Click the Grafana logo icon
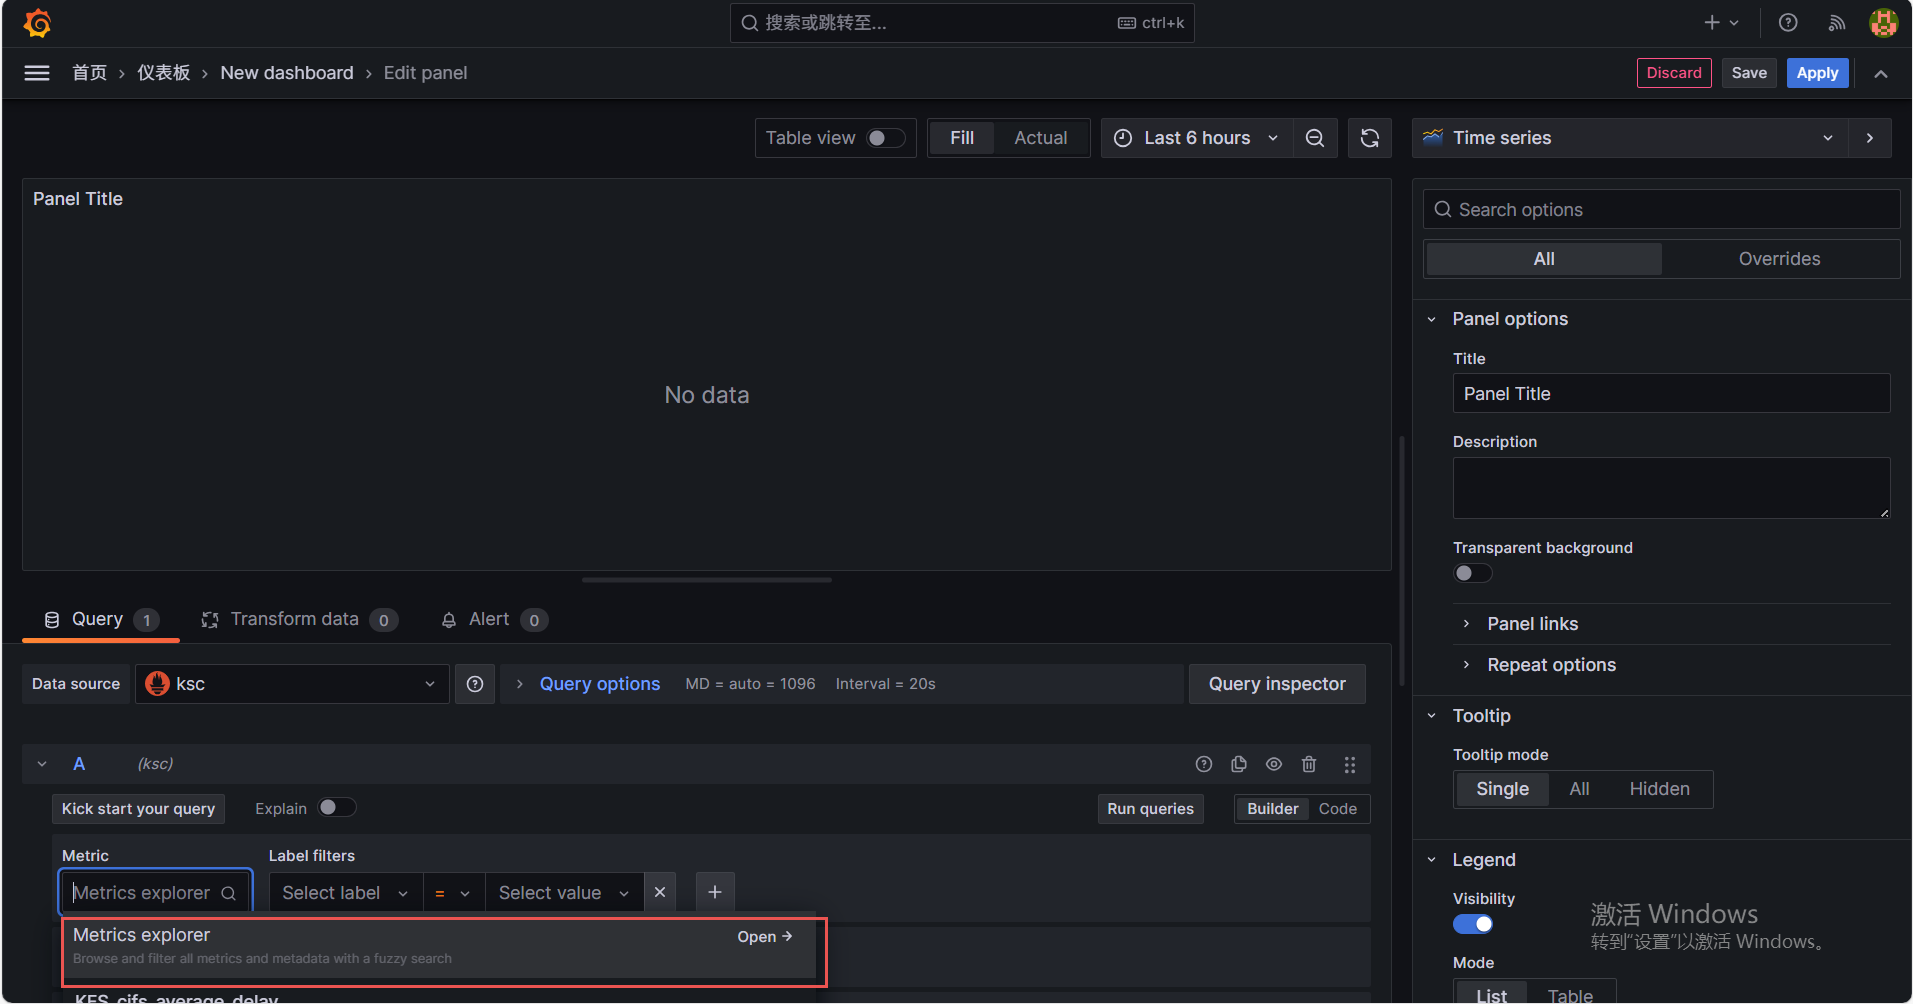The image size is (1913, 1004). pyautogui.click(x=37, y=23)
